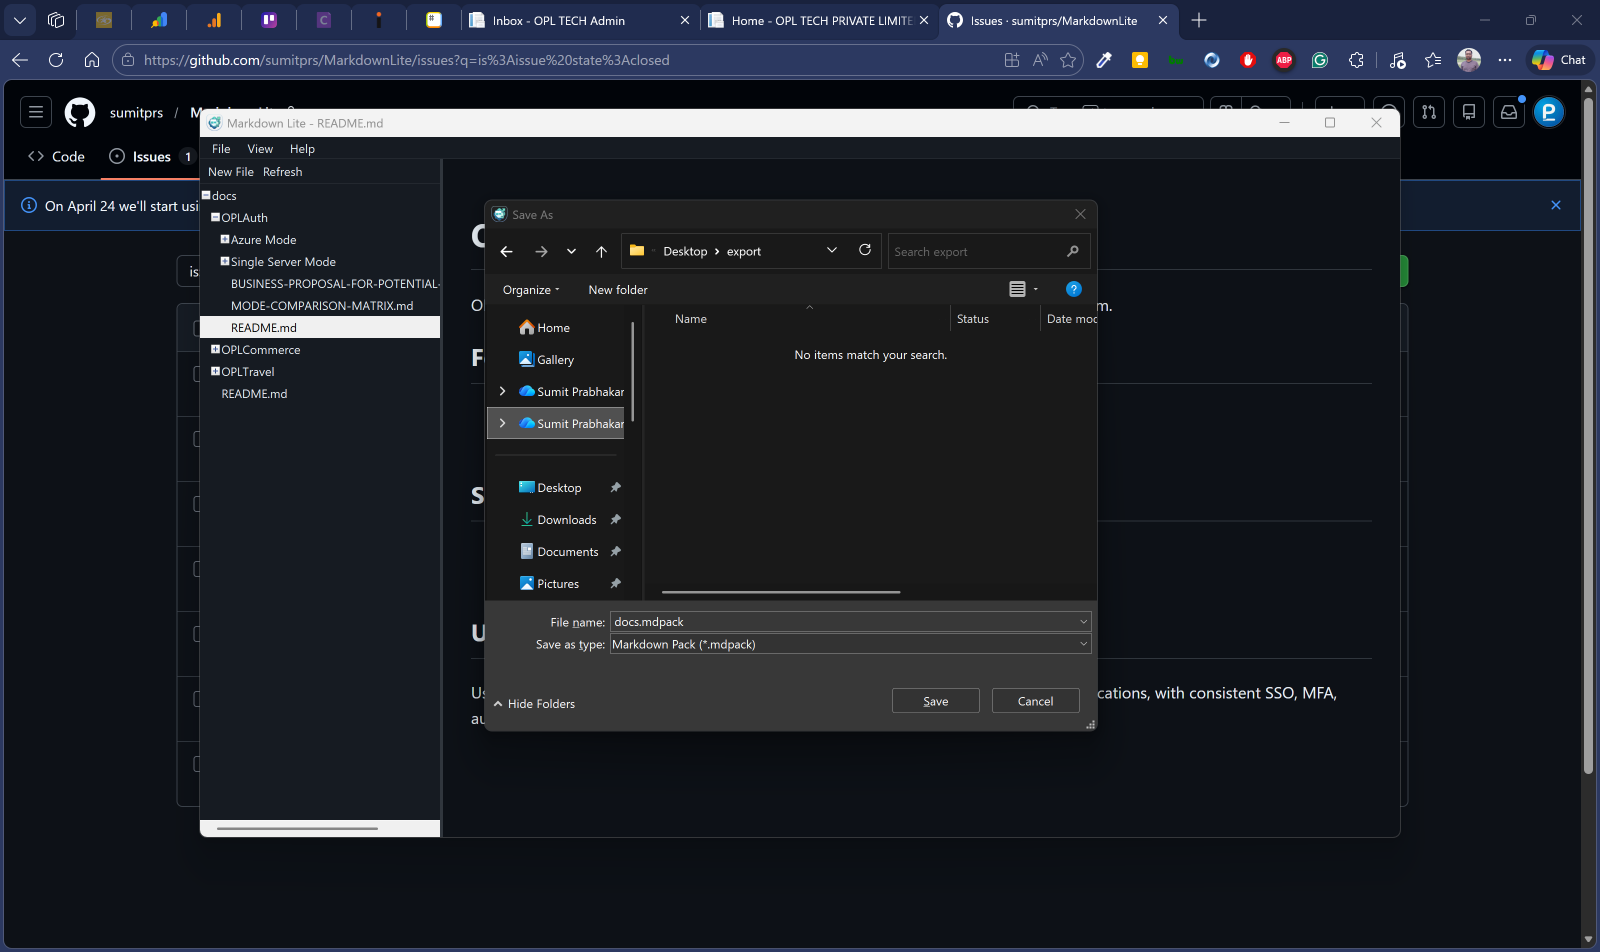This screenshot has width=1600, height=952.
Task: Change the file view layout
Action: tap(1018, 289)
